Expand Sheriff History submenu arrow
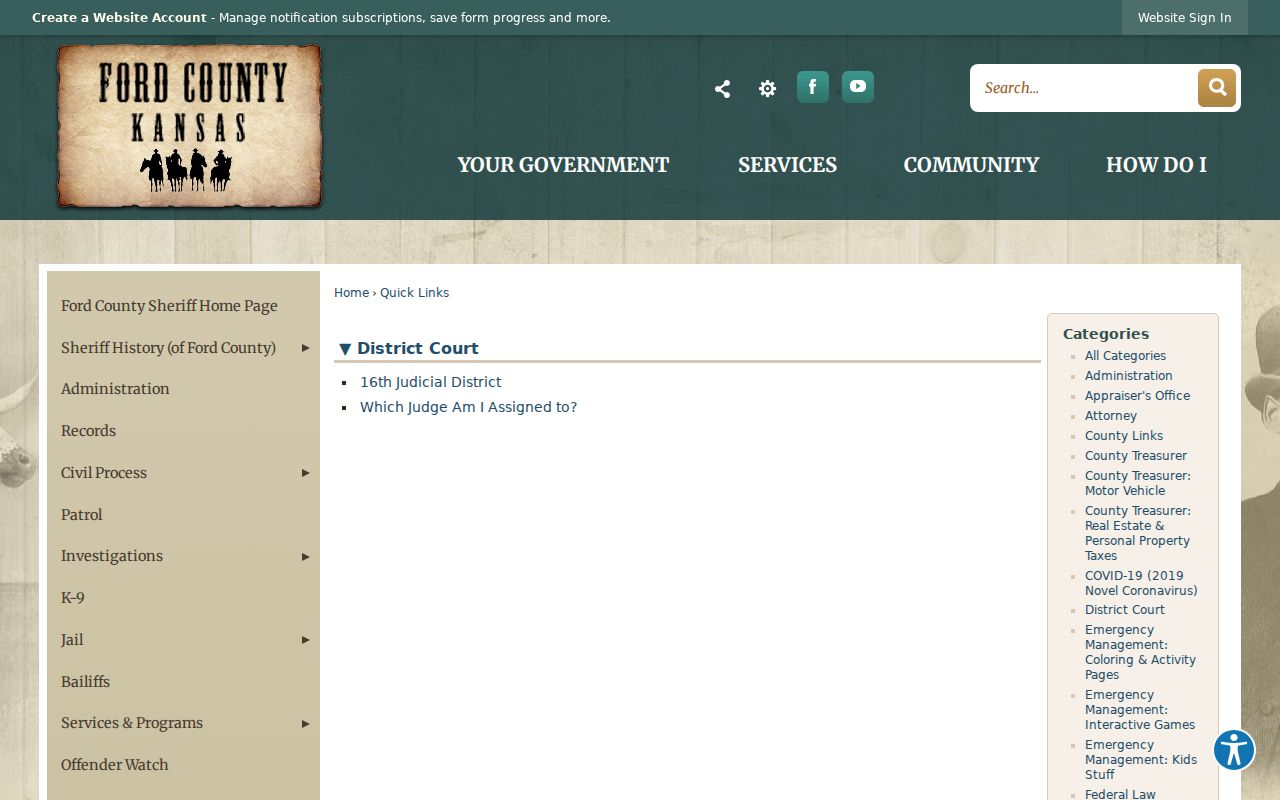The height and width of the screenshot is (800, 1280). [306, 348]
